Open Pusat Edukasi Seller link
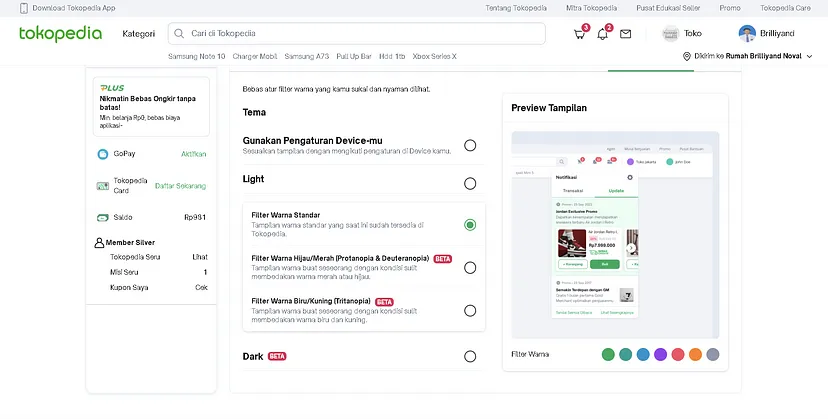Image resolution: width=828 pixels, height=419 pixels. tap(668, 8)
